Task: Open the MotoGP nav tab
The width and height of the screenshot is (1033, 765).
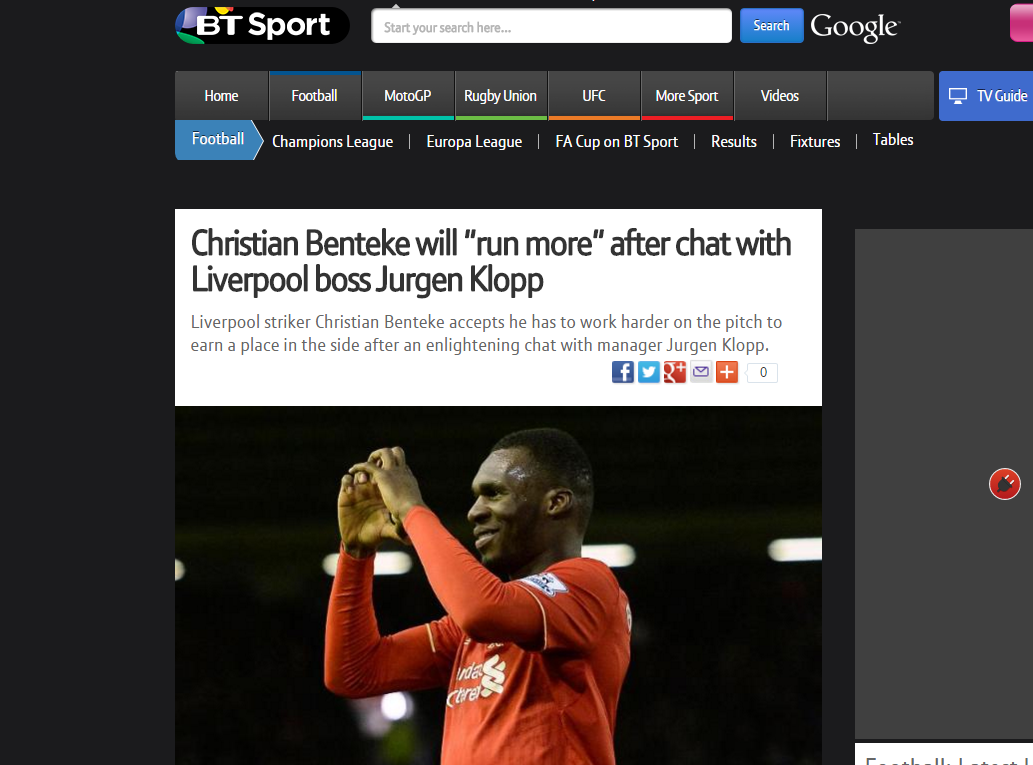Action: 408,96
